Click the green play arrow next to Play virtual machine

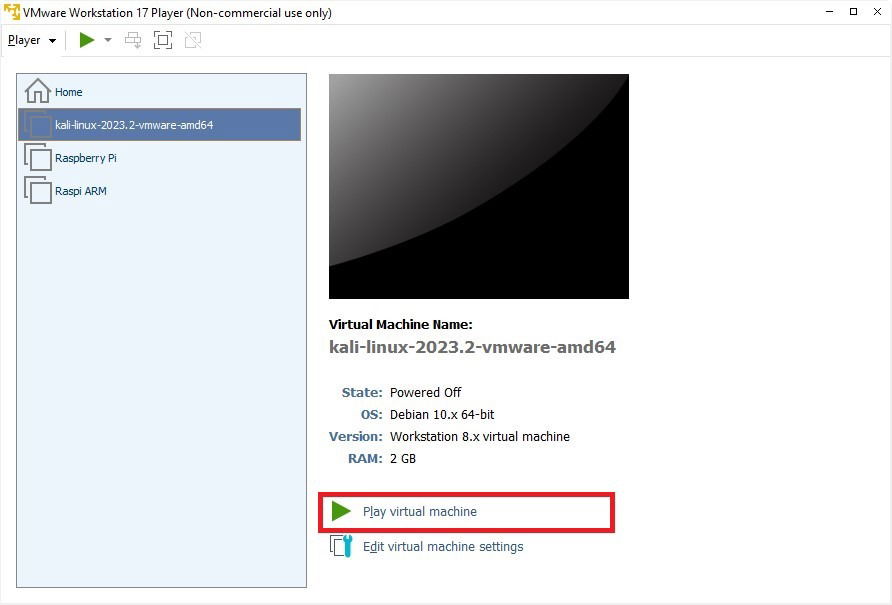click(x=340, y=511)
